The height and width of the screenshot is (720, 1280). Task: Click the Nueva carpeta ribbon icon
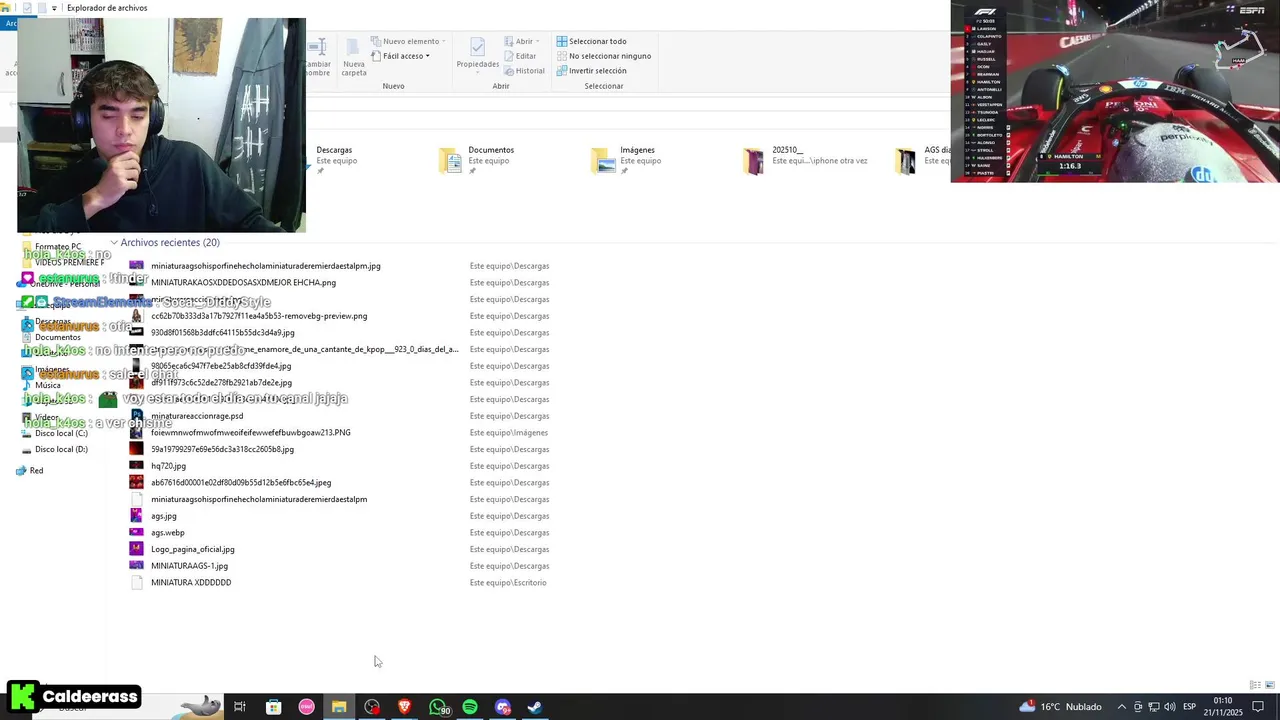[x=354, y=56]
